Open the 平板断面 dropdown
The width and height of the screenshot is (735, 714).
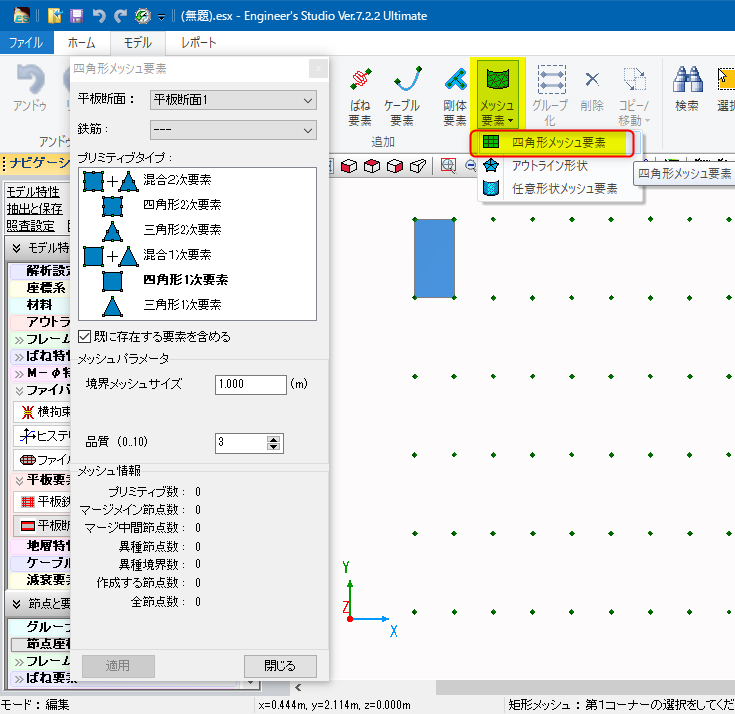click(233, 100)
